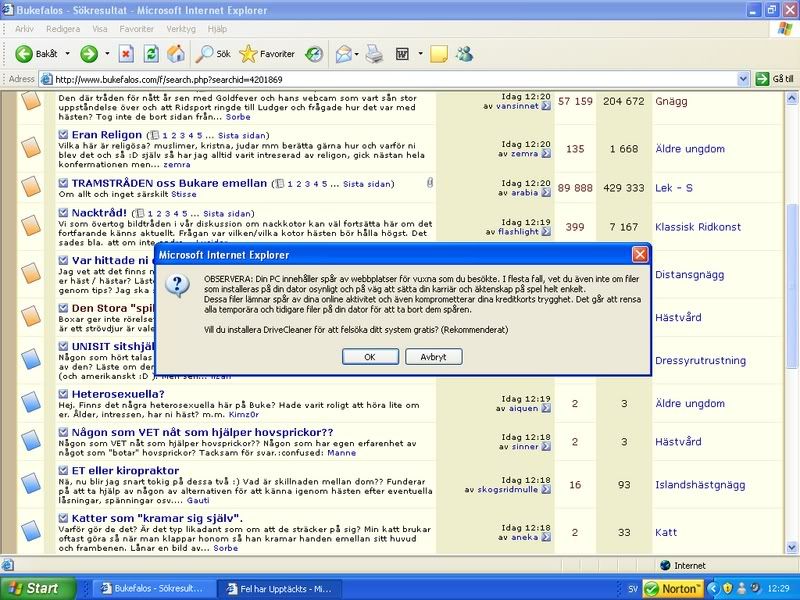The image size is (800, 600).
Task: Click the Edit with Word icon
Action: (x=402, y=54)
